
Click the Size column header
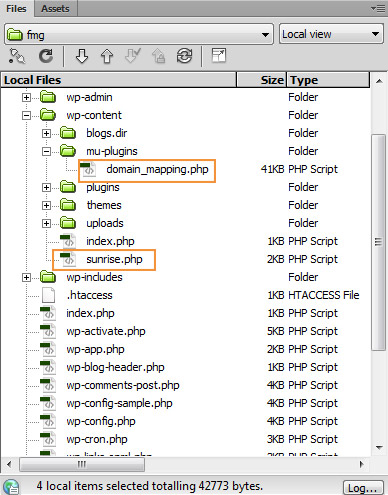(261, 80)
